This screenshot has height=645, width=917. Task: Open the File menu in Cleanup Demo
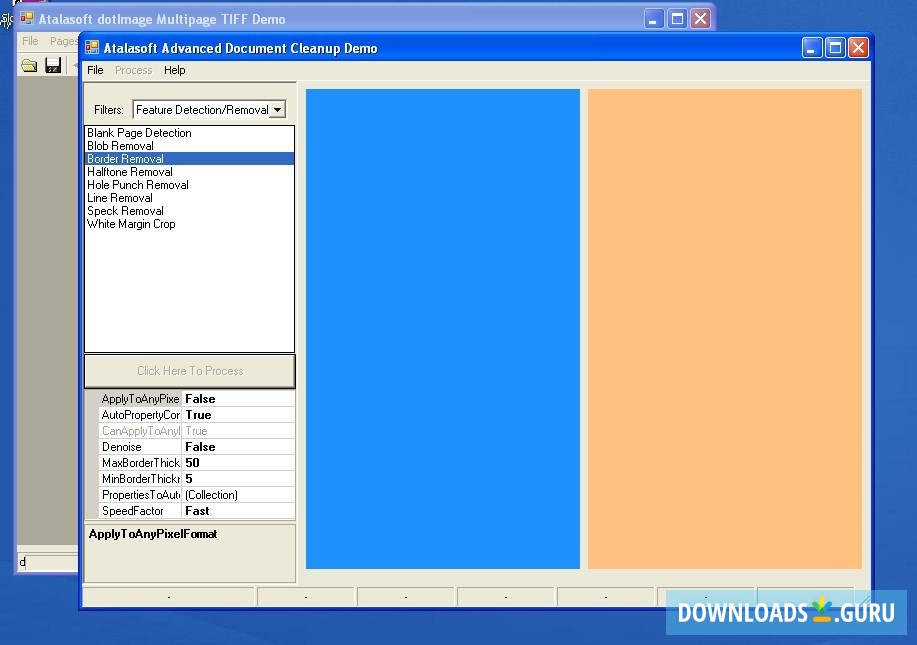95,70
